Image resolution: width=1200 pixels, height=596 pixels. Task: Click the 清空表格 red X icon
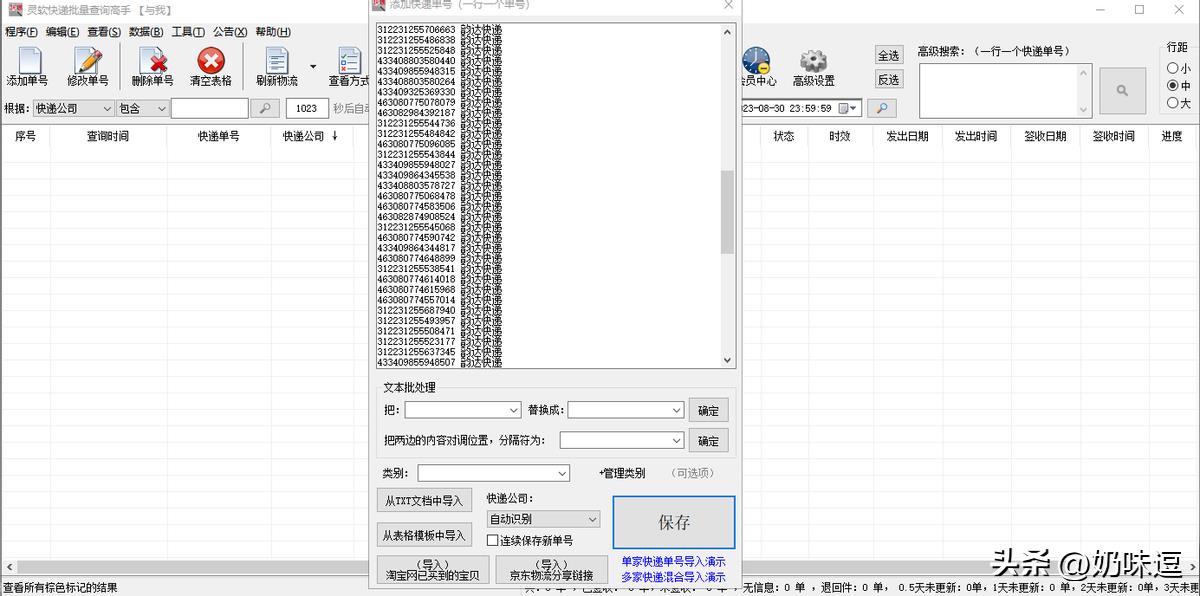(x=211, y=62)
